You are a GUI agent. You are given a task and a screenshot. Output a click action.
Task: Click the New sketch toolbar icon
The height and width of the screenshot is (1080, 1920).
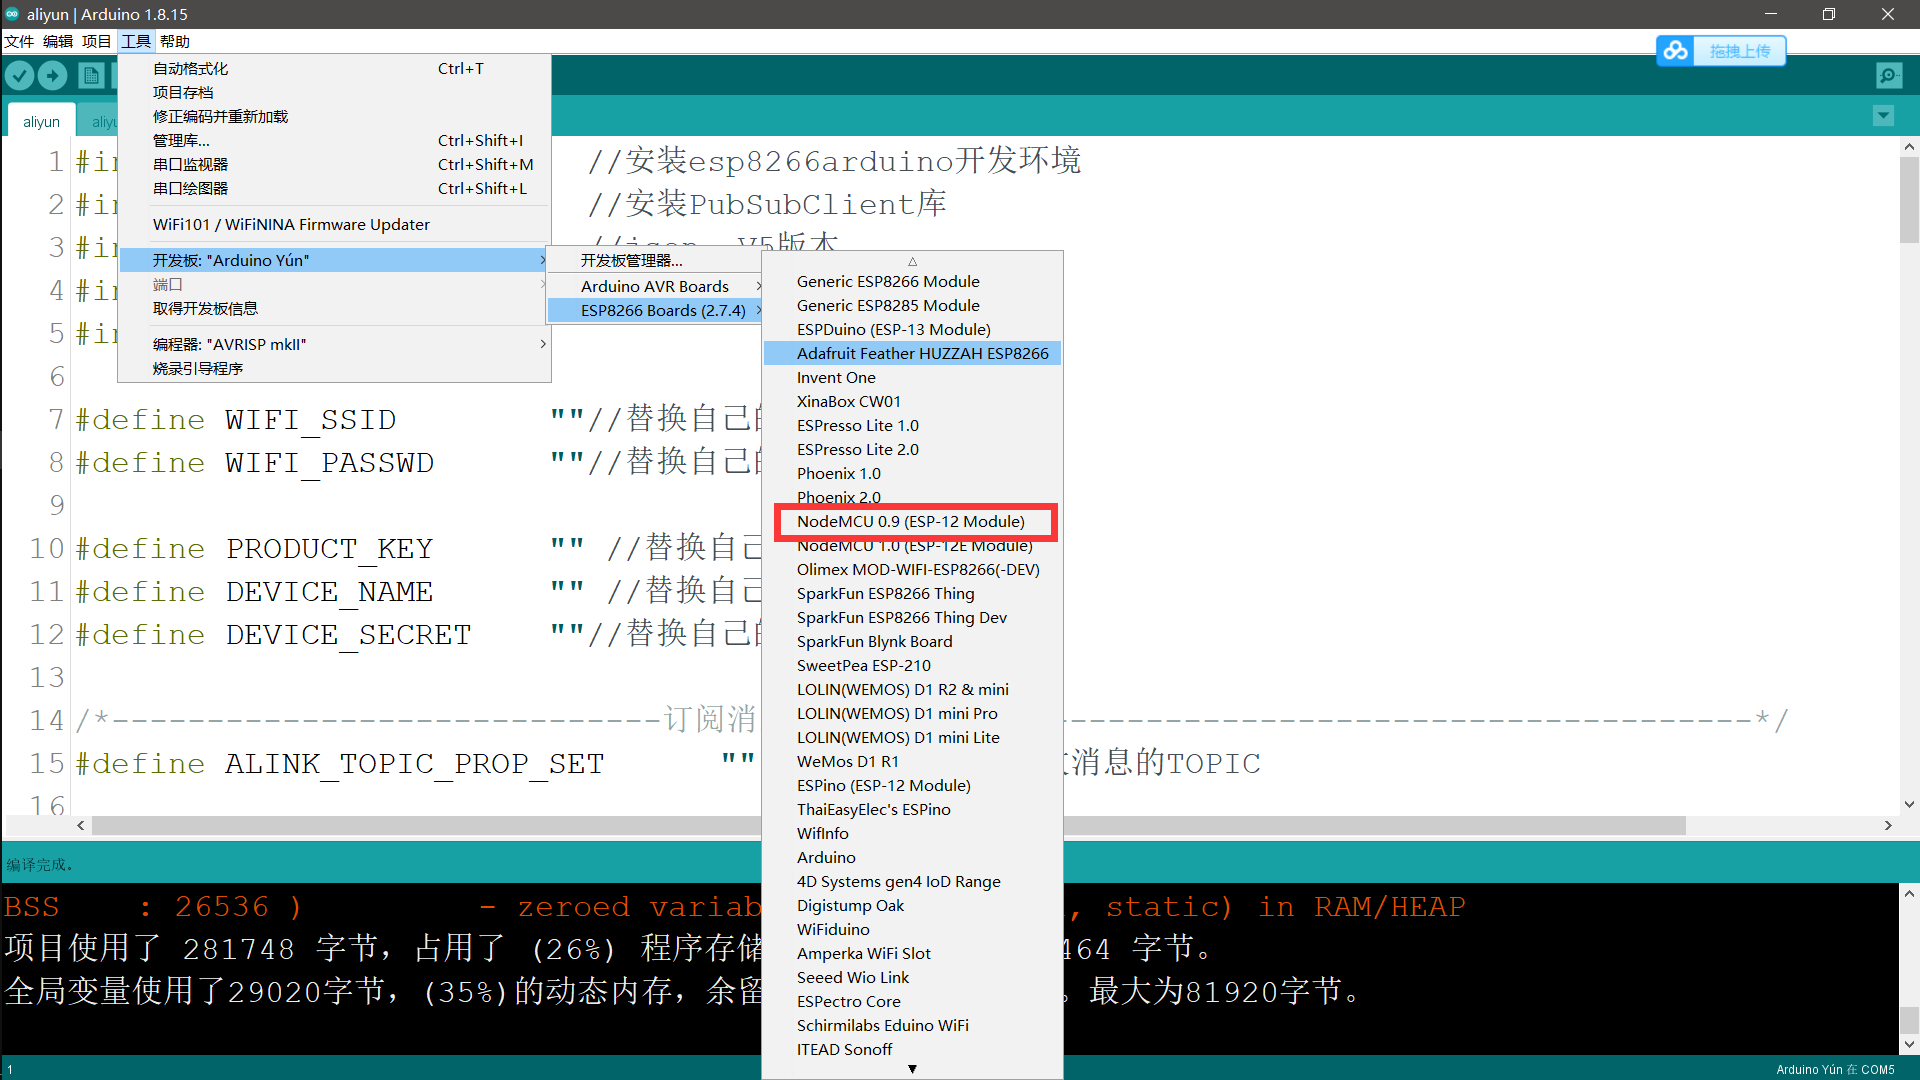pyautogui.click(x=91, y=75)
